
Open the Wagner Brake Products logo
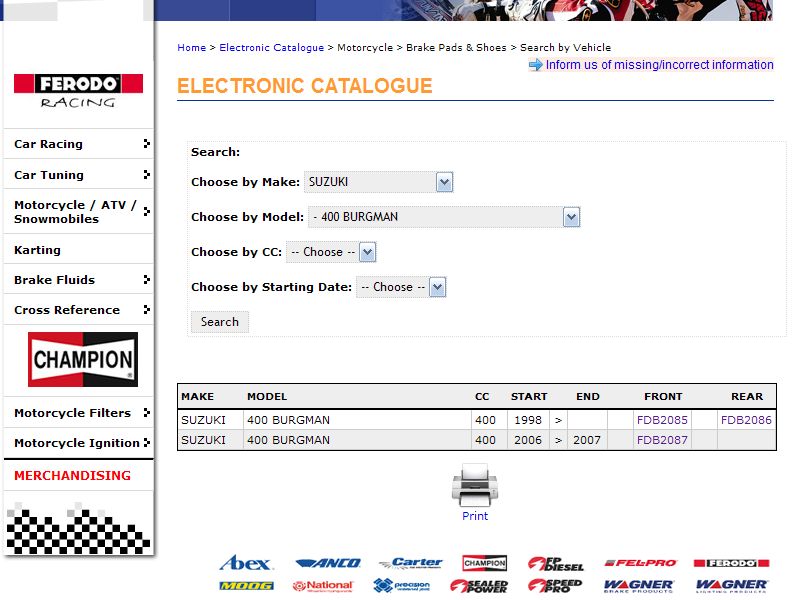pos(638,586)
